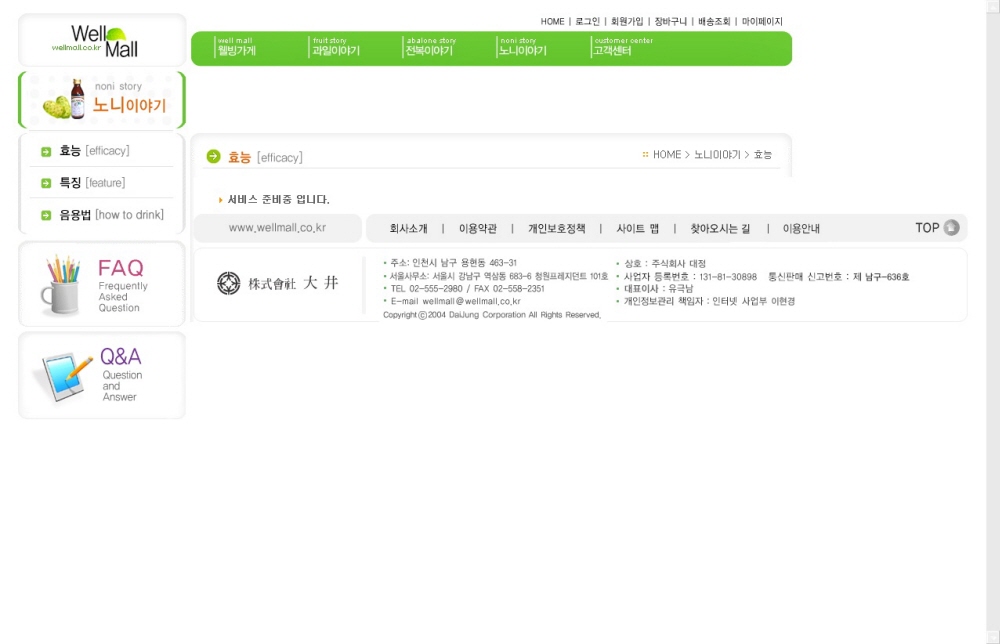Click the Well Mall logo
Image resolution: width=1000 pixels, height=644 pixels.
pos(101,40)
